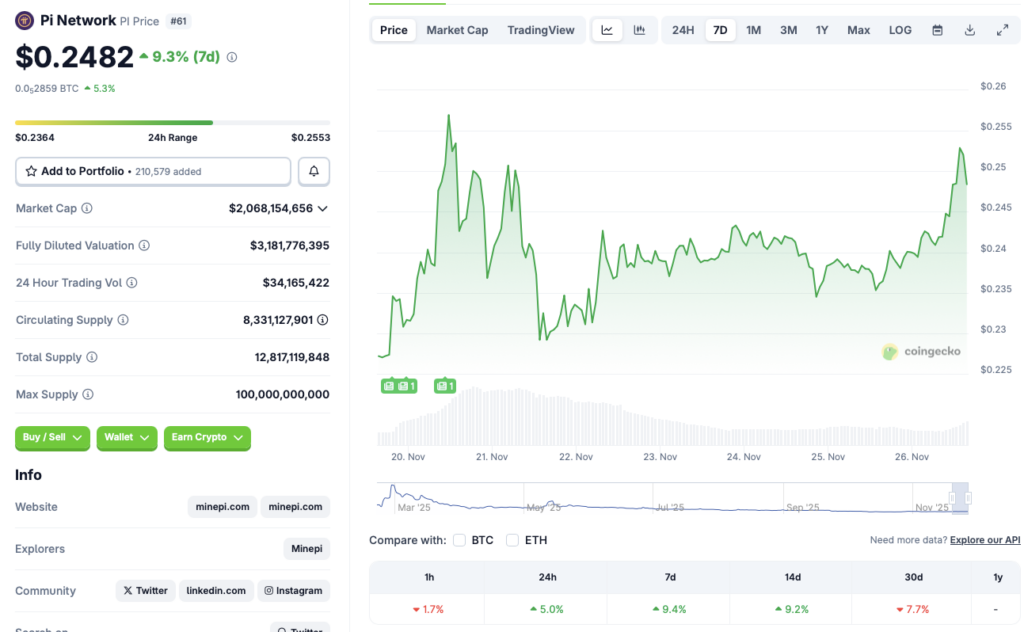Download chart data icon
This screenshot has width=1024, height=632.
click(x=969, y=30)
